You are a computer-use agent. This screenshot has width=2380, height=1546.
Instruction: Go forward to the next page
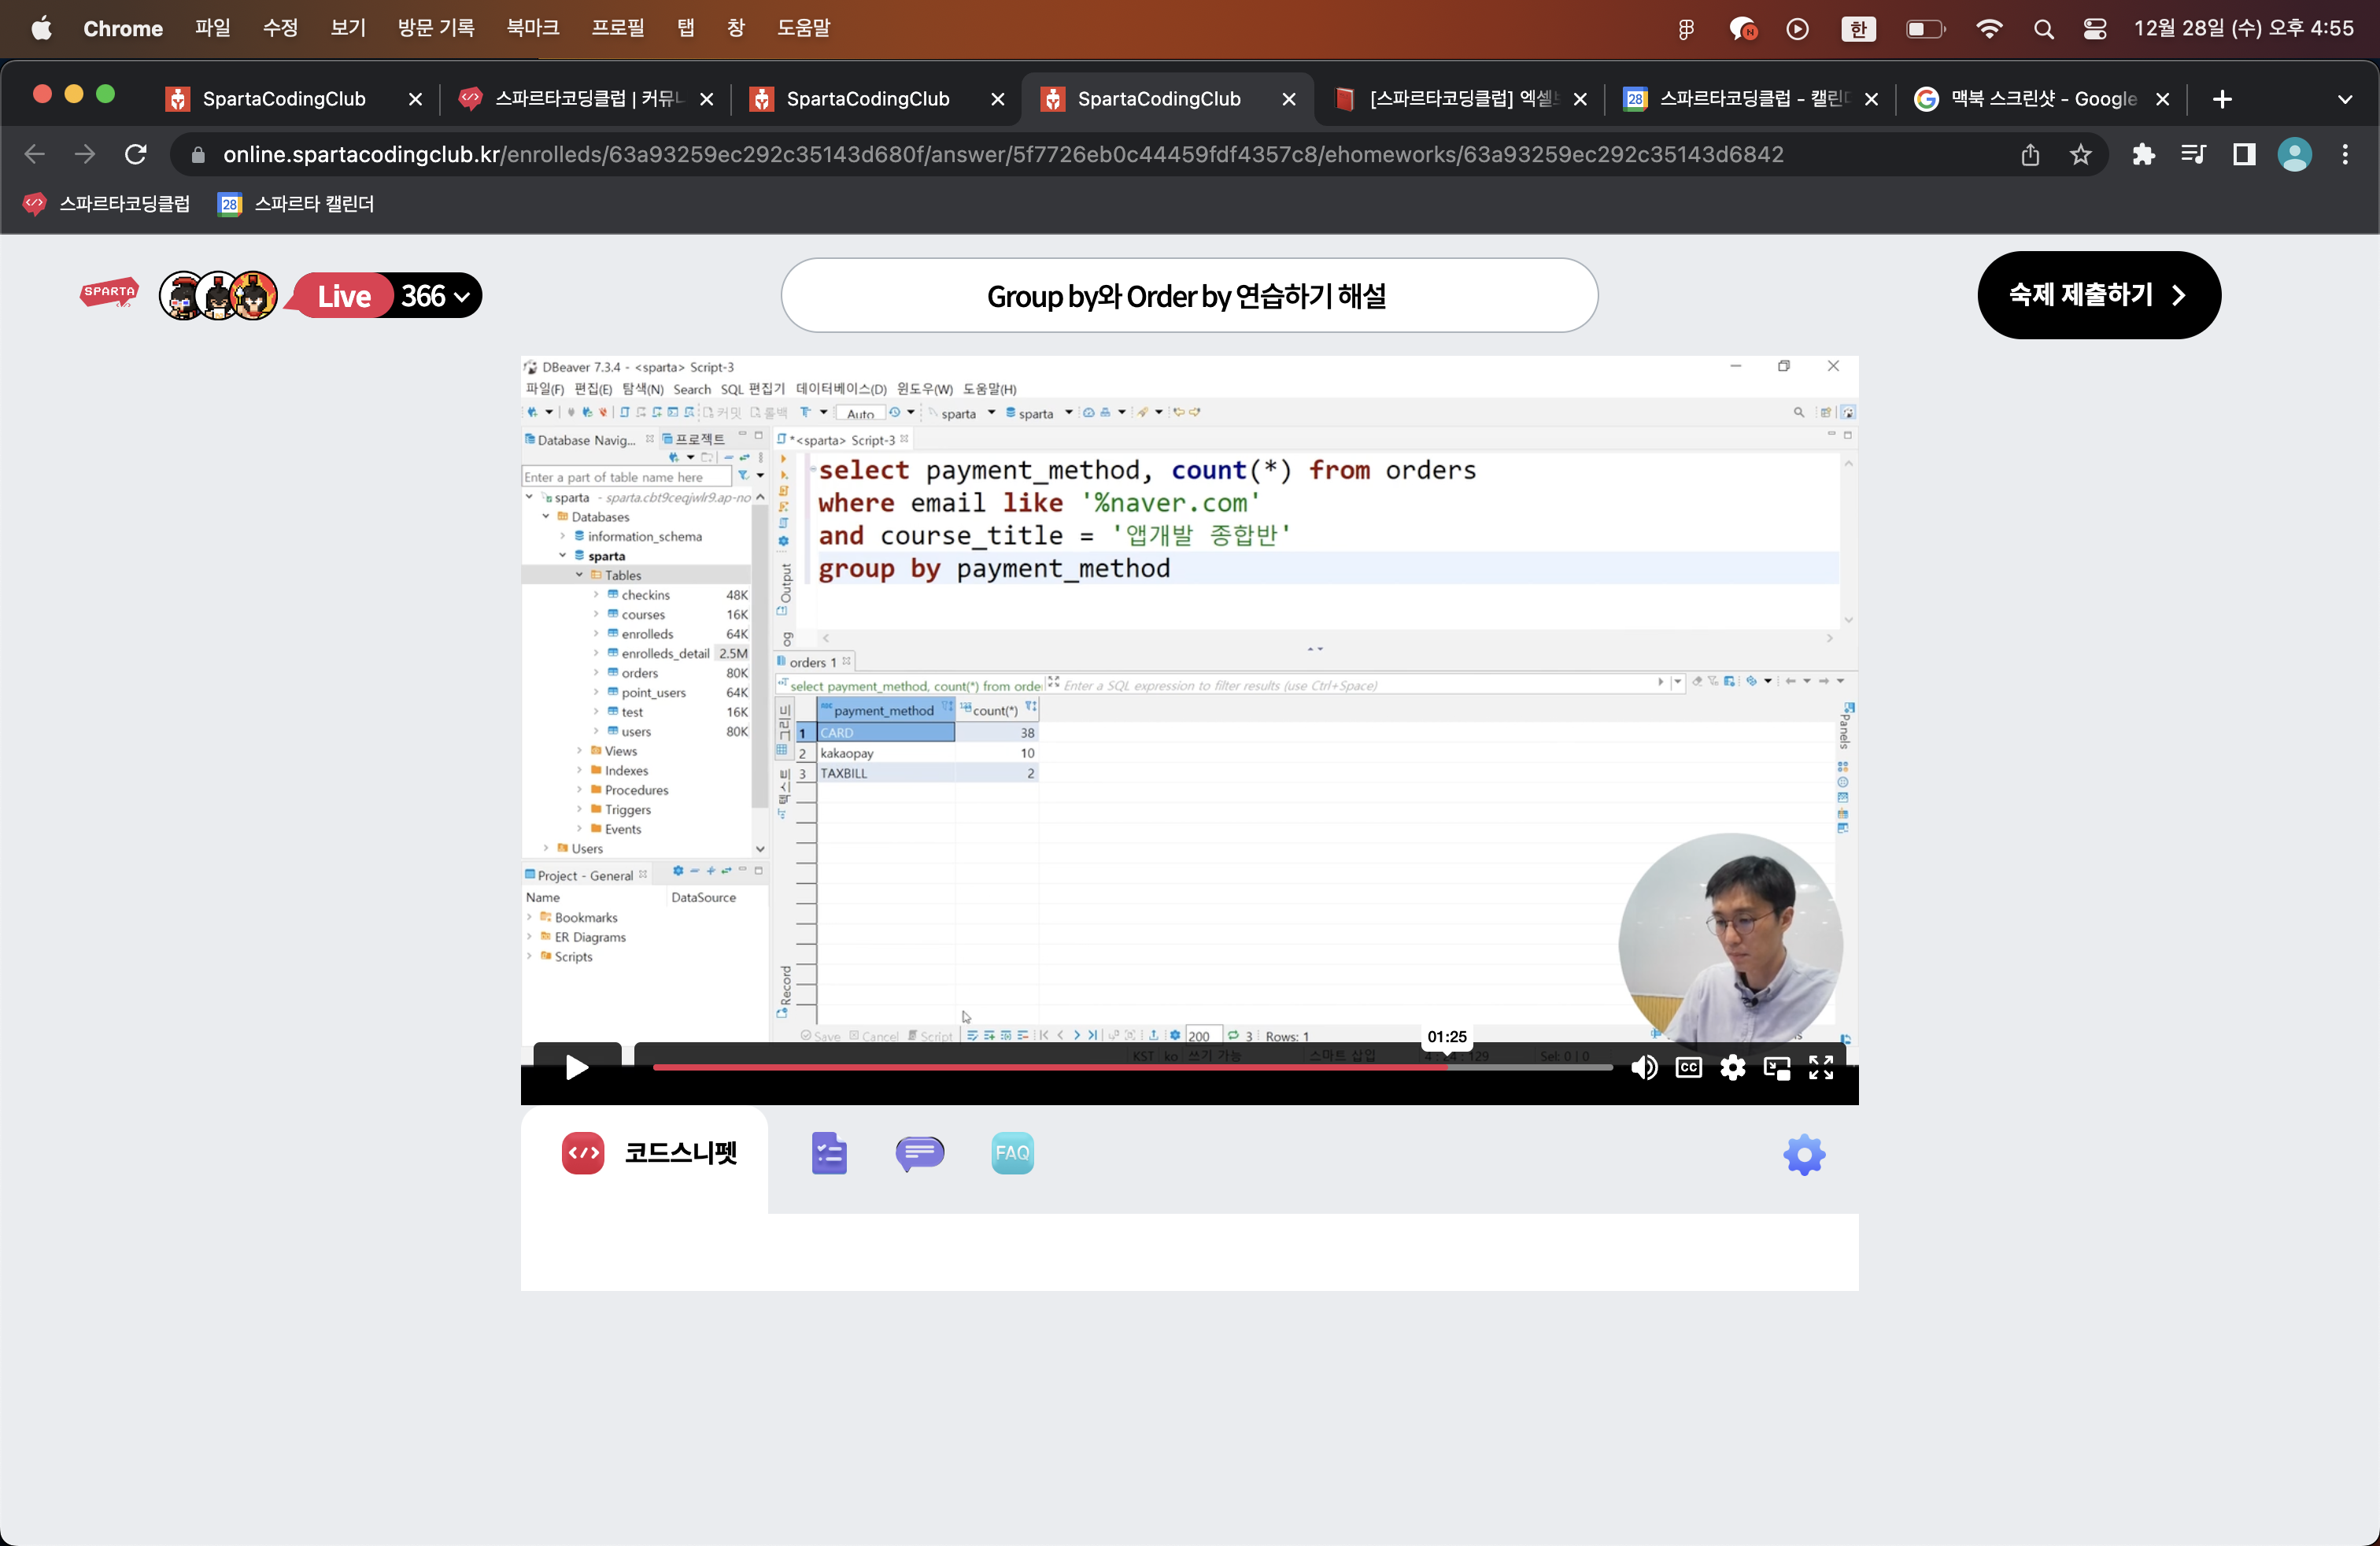click(x=85, y=154)
